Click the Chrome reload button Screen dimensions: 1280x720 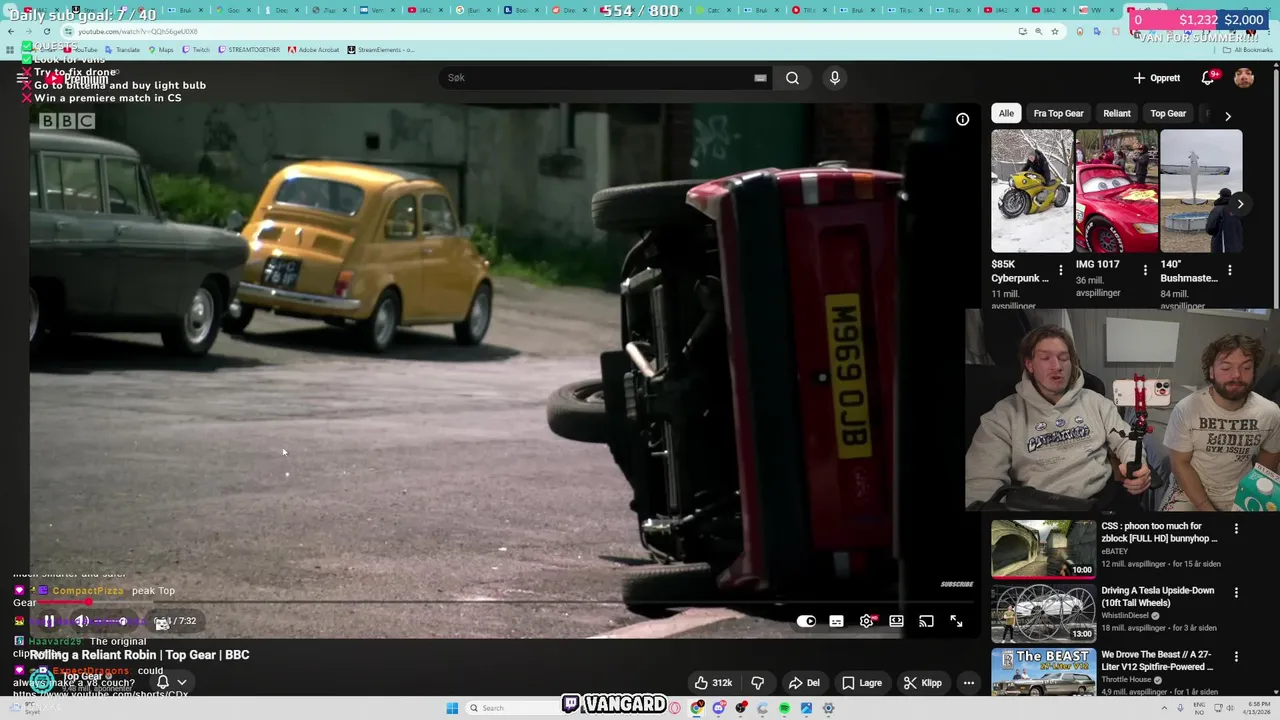pyautogui.click(x=46, y=31)
